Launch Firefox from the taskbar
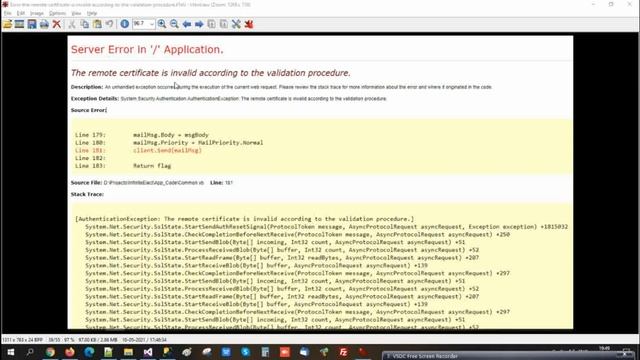640x360 pixels. pyautogui.click(x=70, y=352)
